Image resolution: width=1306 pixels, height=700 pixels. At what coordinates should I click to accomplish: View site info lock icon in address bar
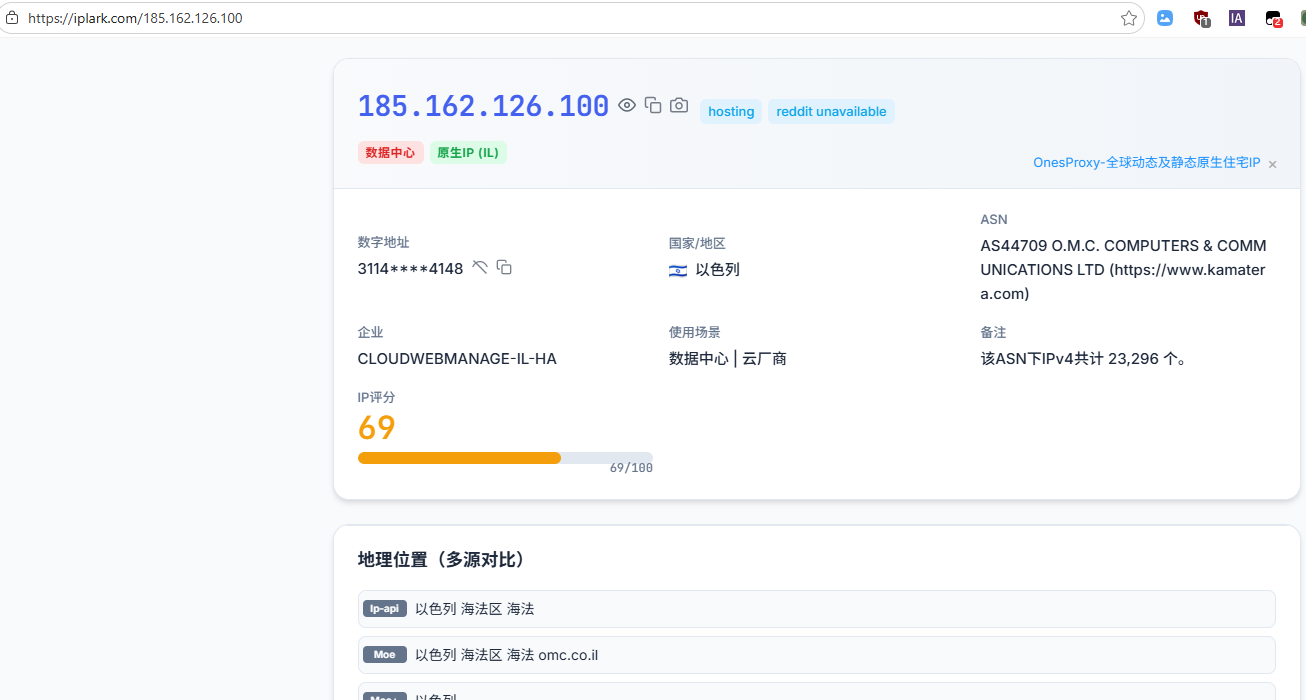12,18
